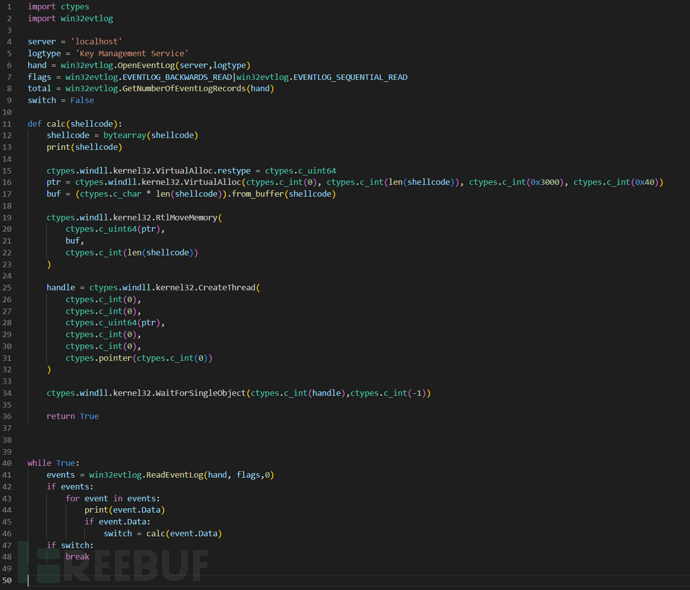Click 'import win32evtlog' on line 2
The width and height of the screenshot is (690, 590).
point(70,18)
